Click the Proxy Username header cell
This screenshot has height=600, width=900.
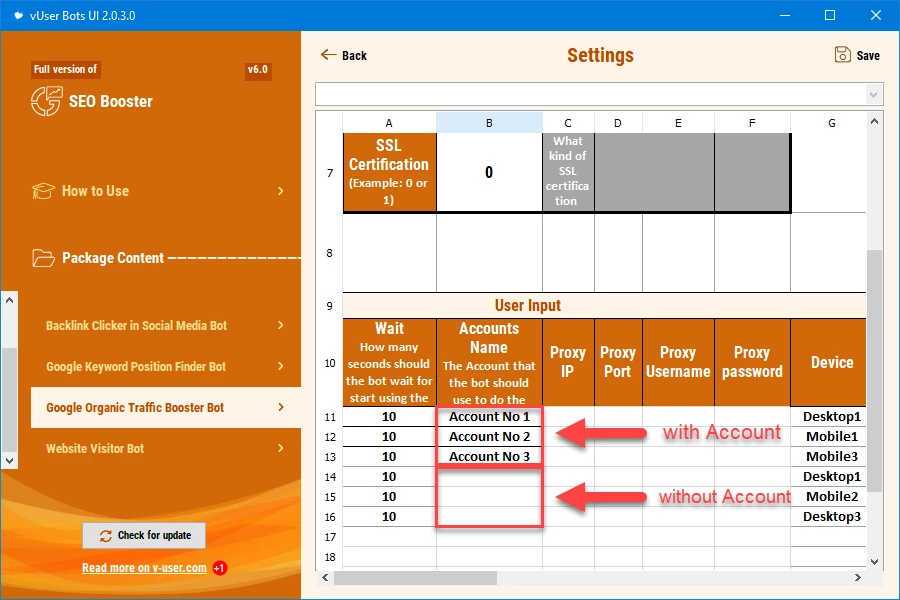(x=678, y=362)
